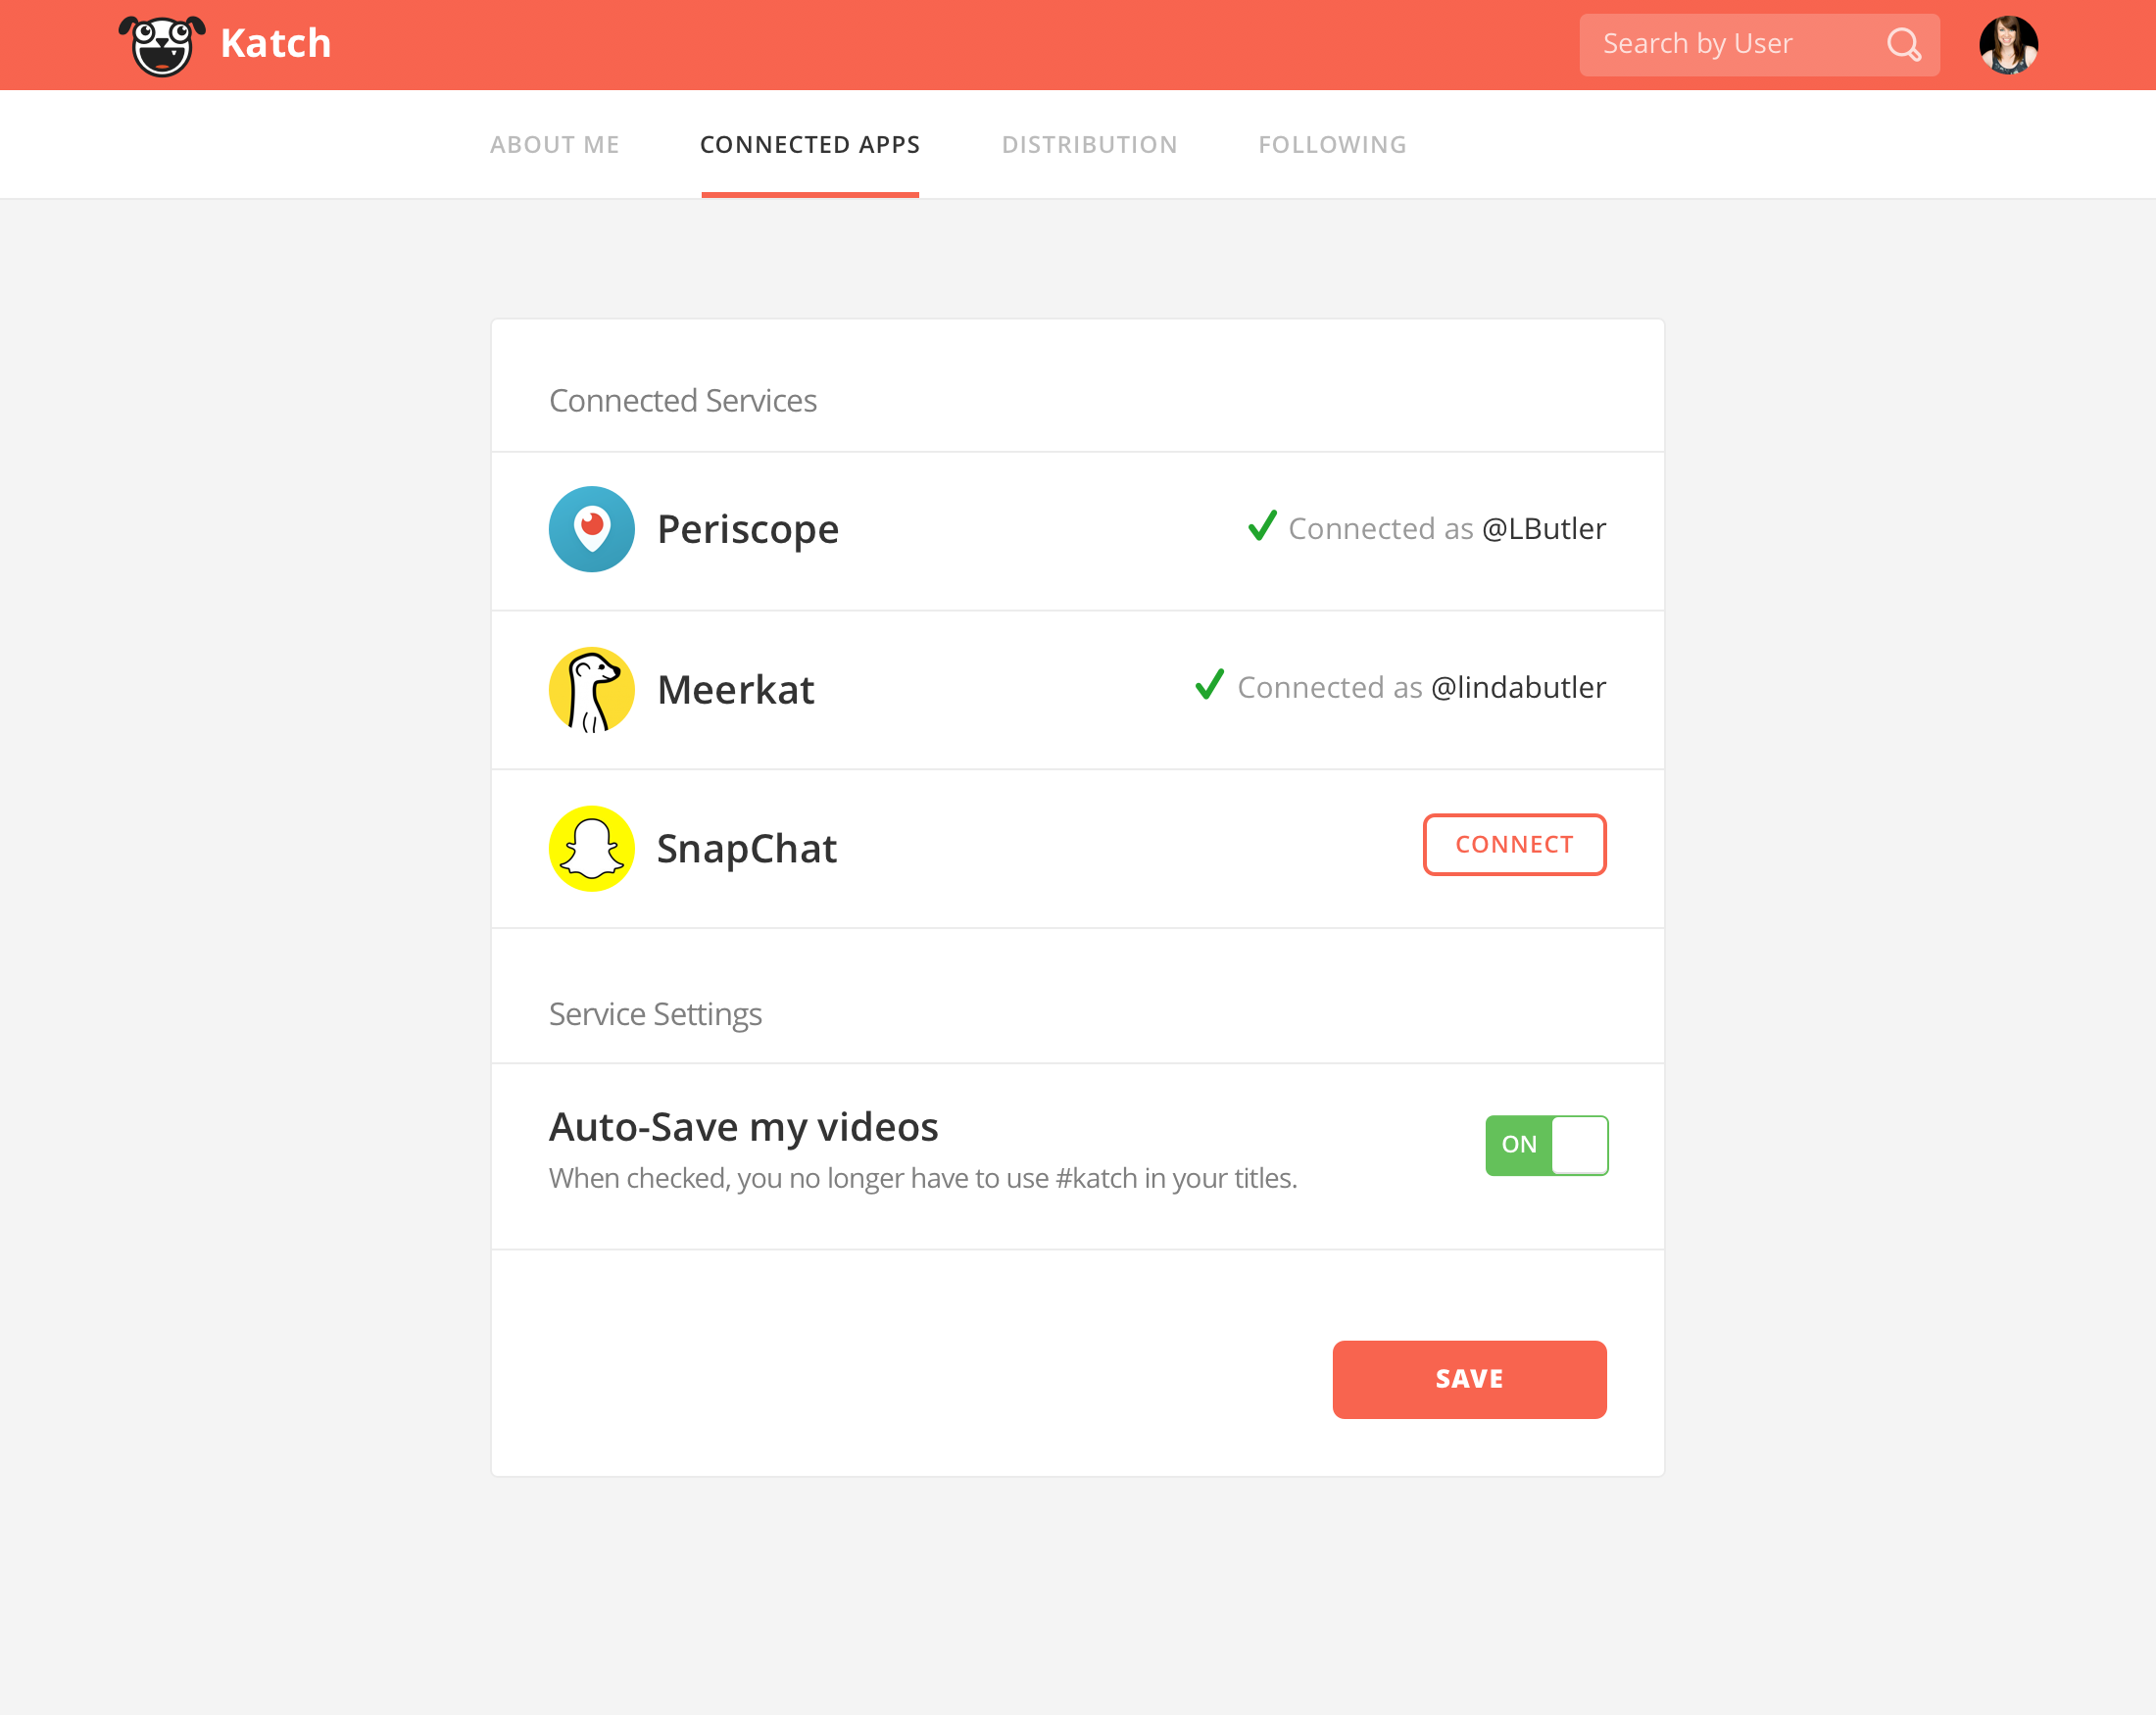Switch to the About Me tab
The image size is (2156, 1715).
(555, 145)
